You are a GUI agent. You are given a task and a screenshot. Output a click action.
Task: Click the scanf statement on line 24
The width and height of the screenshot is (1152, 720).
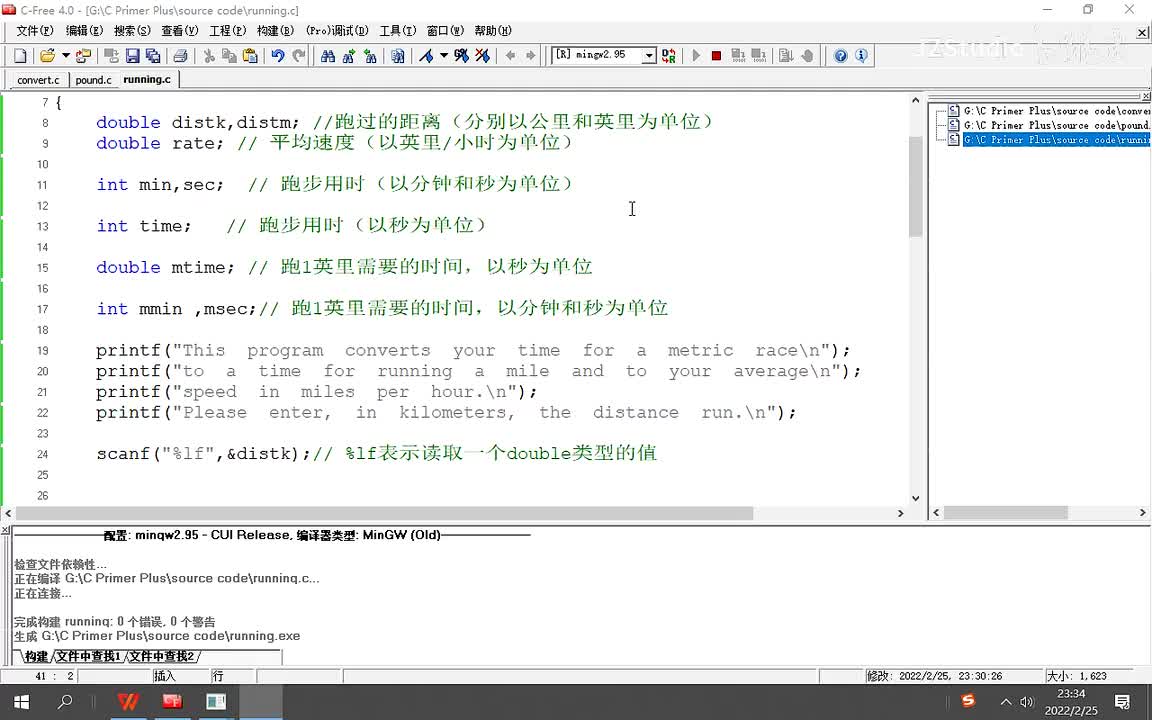click(x=204, y=453)
